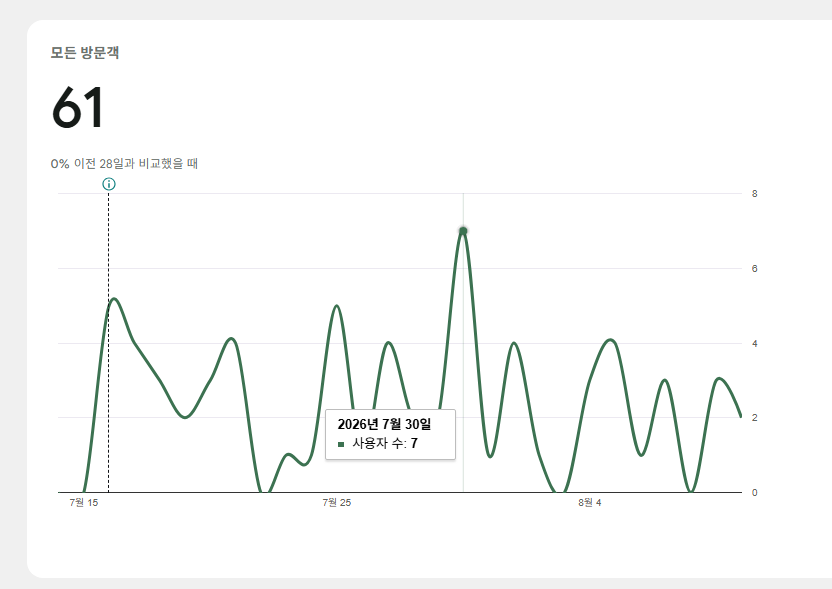
Task: Click the '7월 15' x-axis label
Action: coord(84,503)
